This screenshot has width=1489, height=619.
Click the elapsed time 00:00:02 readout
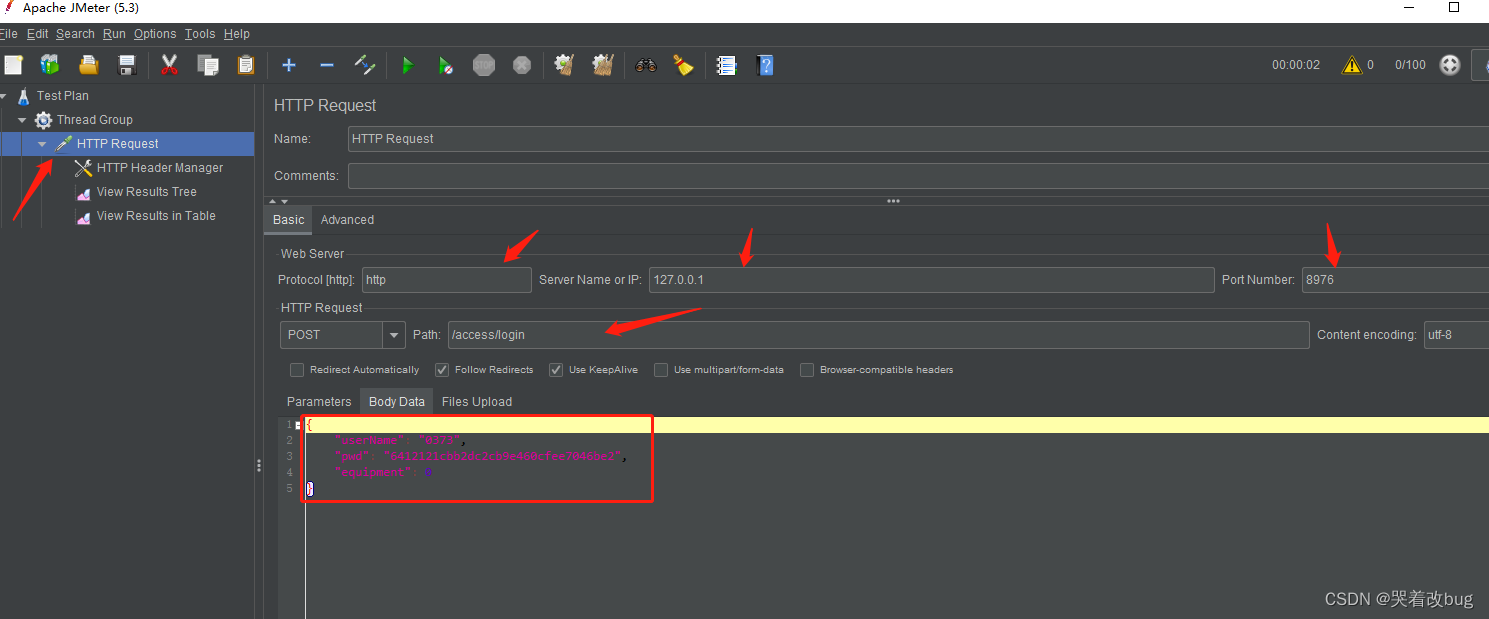click(1296, 65)
